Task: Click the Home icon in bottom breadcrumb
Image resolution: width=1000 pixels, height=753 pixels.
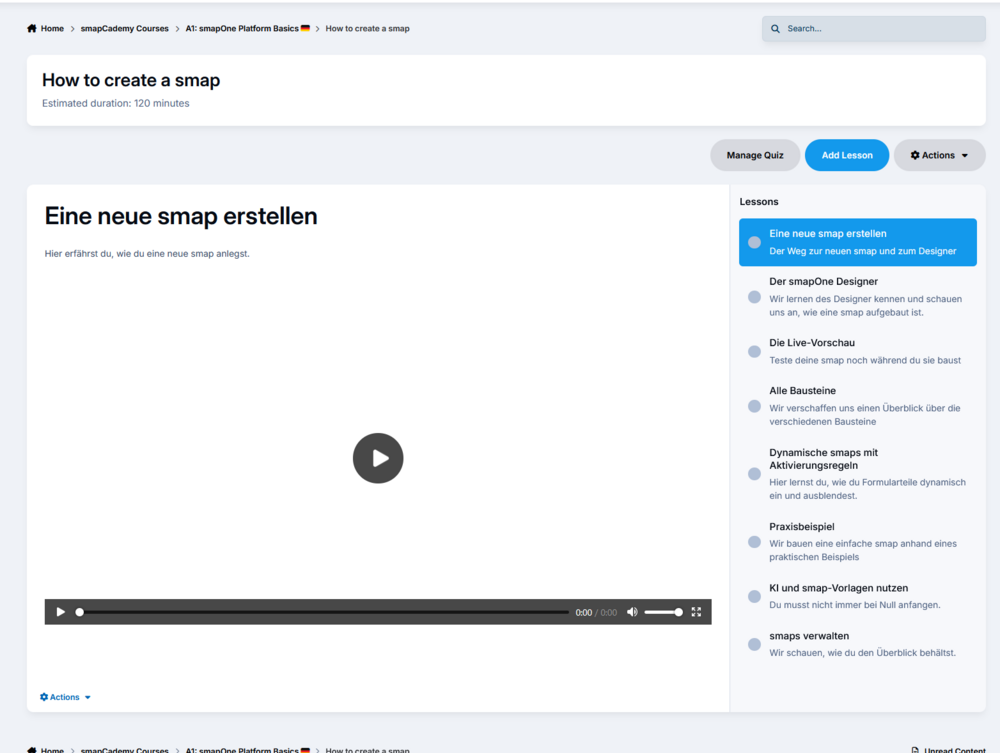Action: click(32, 750)
